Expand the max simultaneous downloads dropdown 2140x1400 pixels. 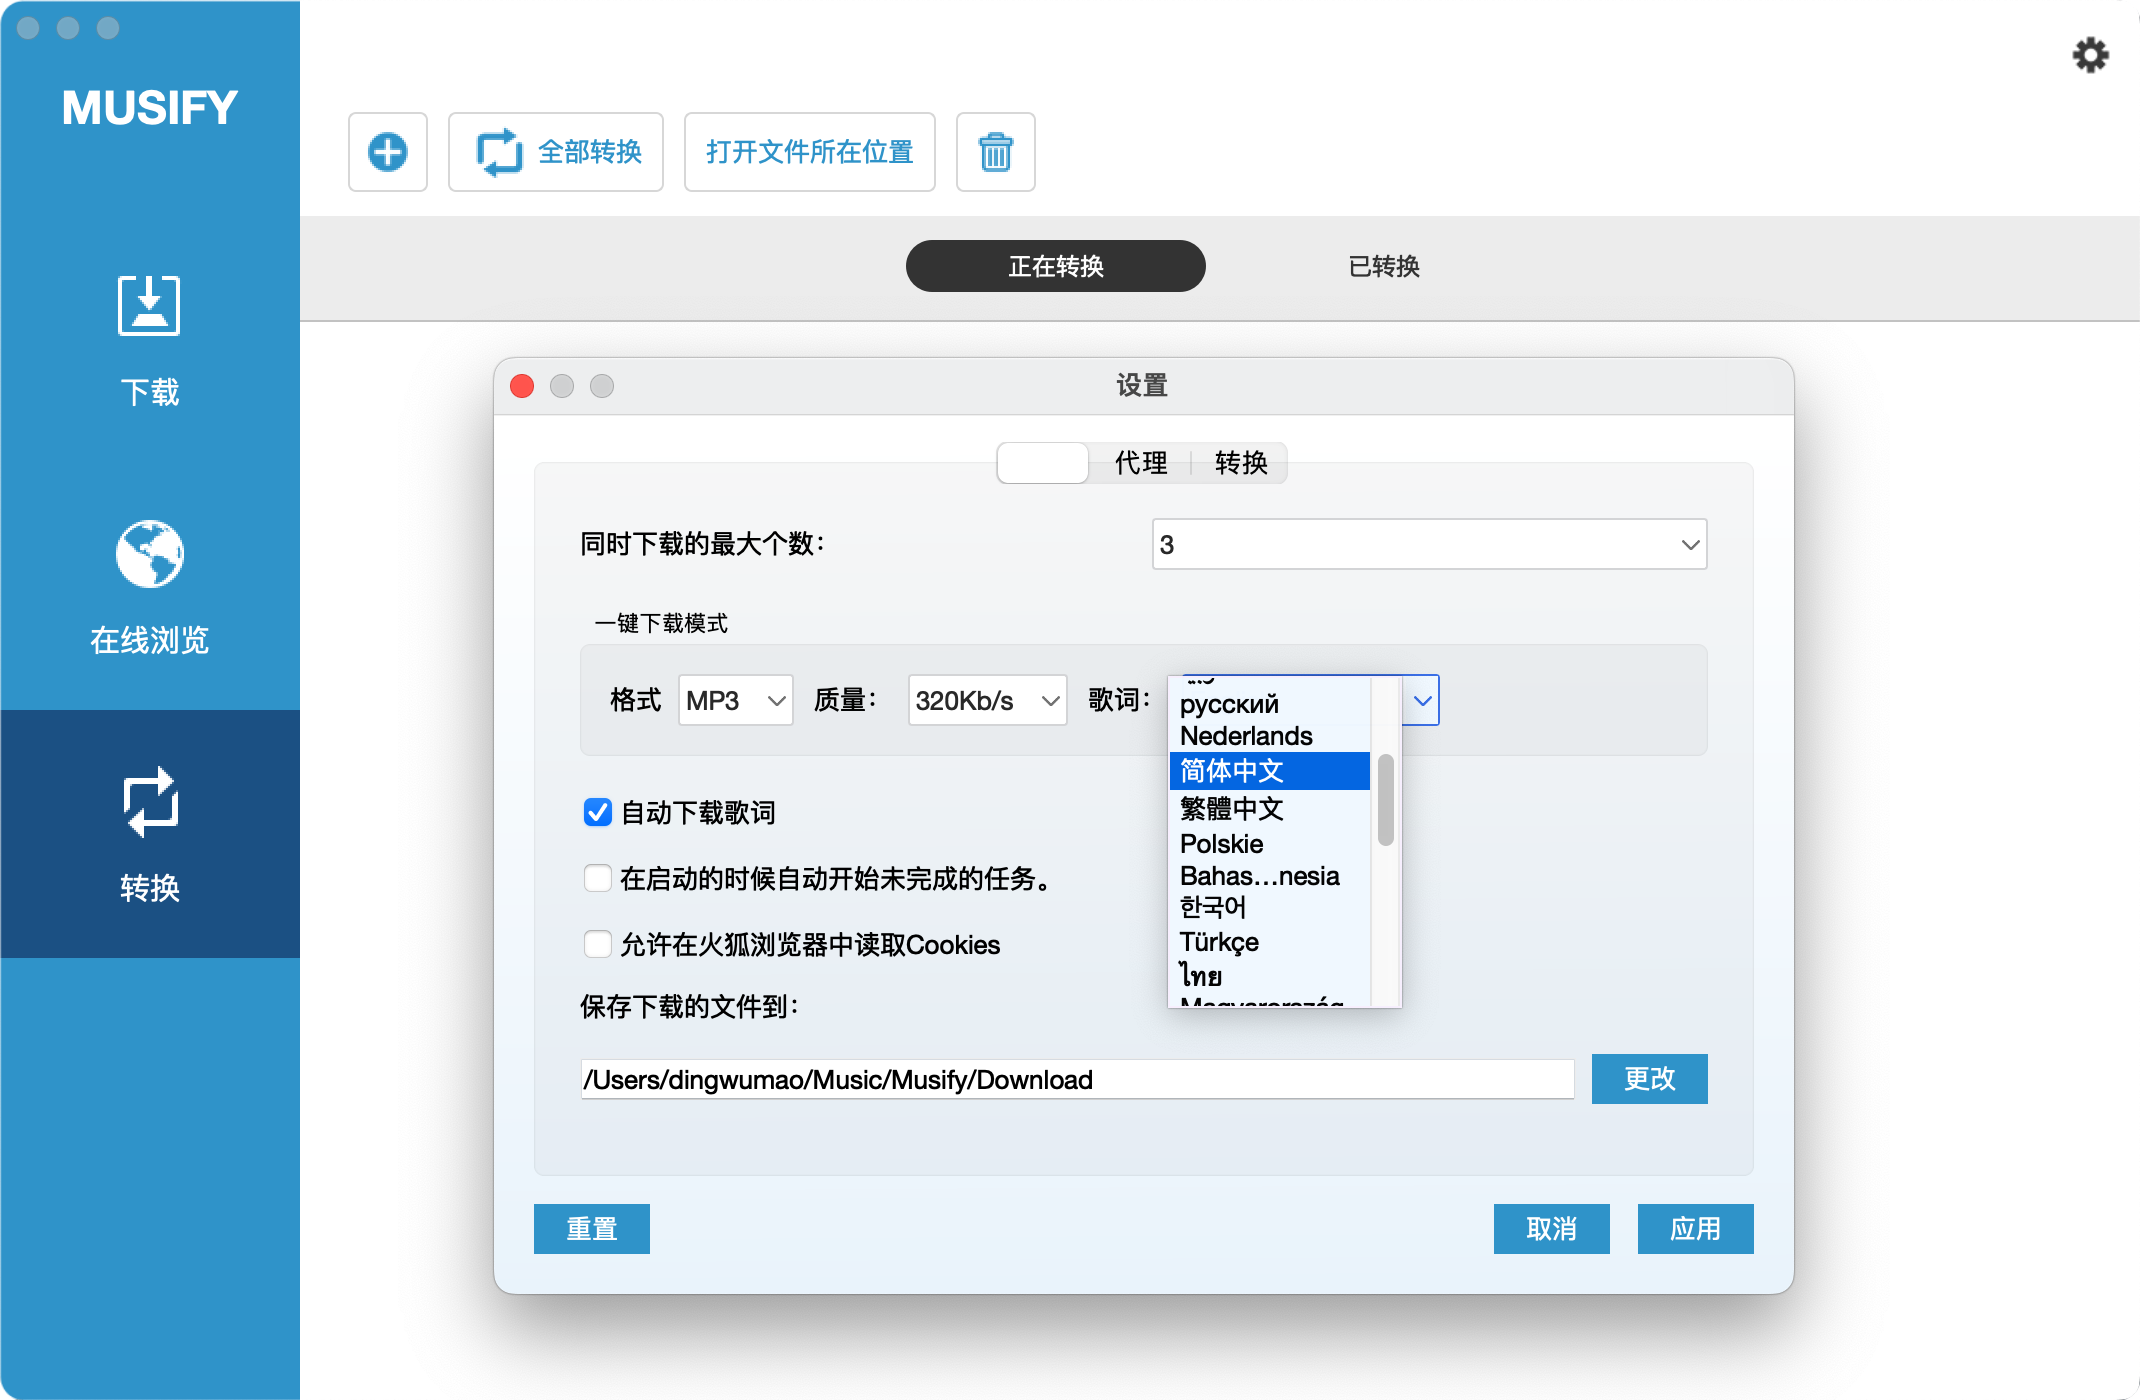[x=1429, y=544]
